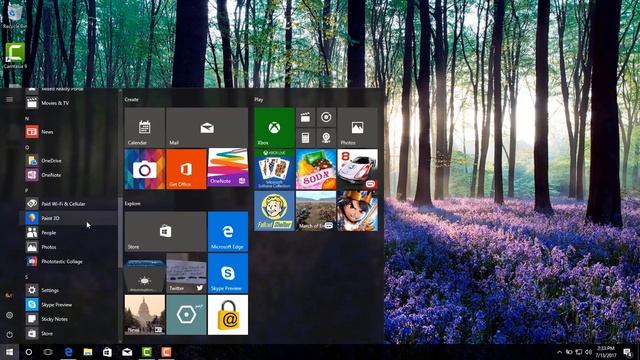Open the Twitter tile

186,273
